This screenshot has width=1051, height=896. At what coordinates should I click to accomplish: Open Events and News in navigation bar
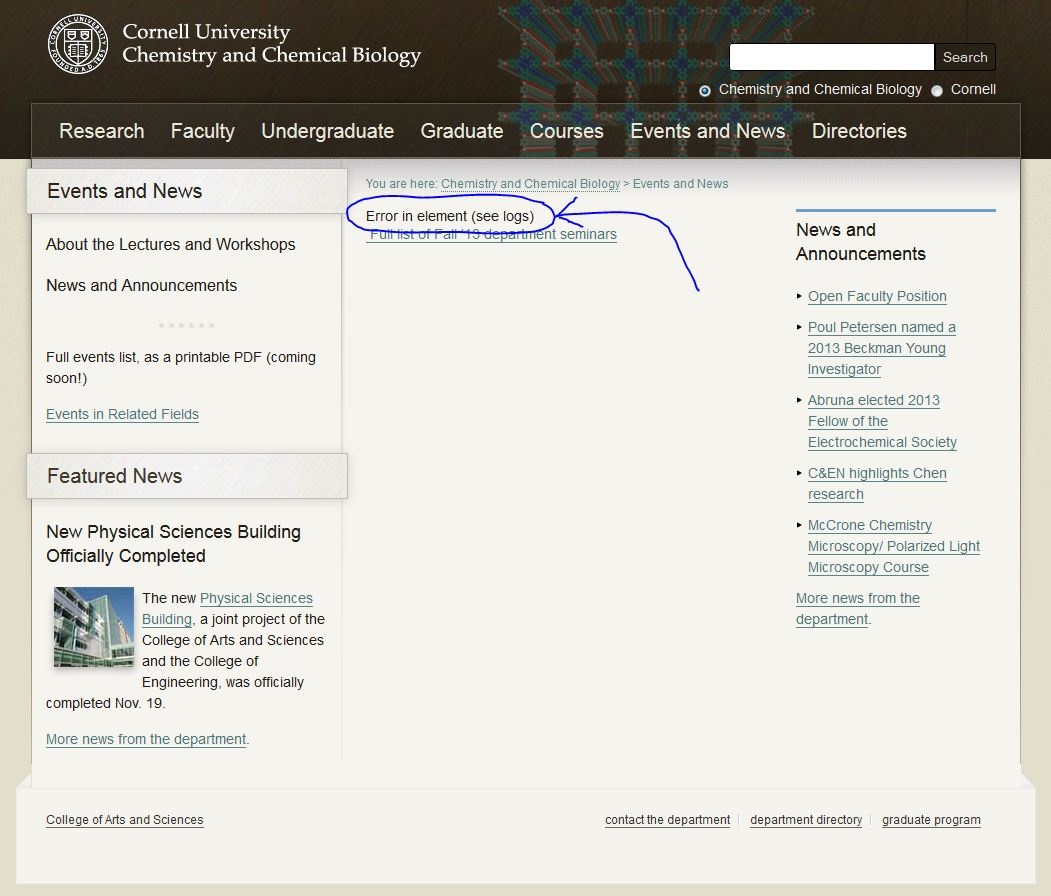click(707, 131)
